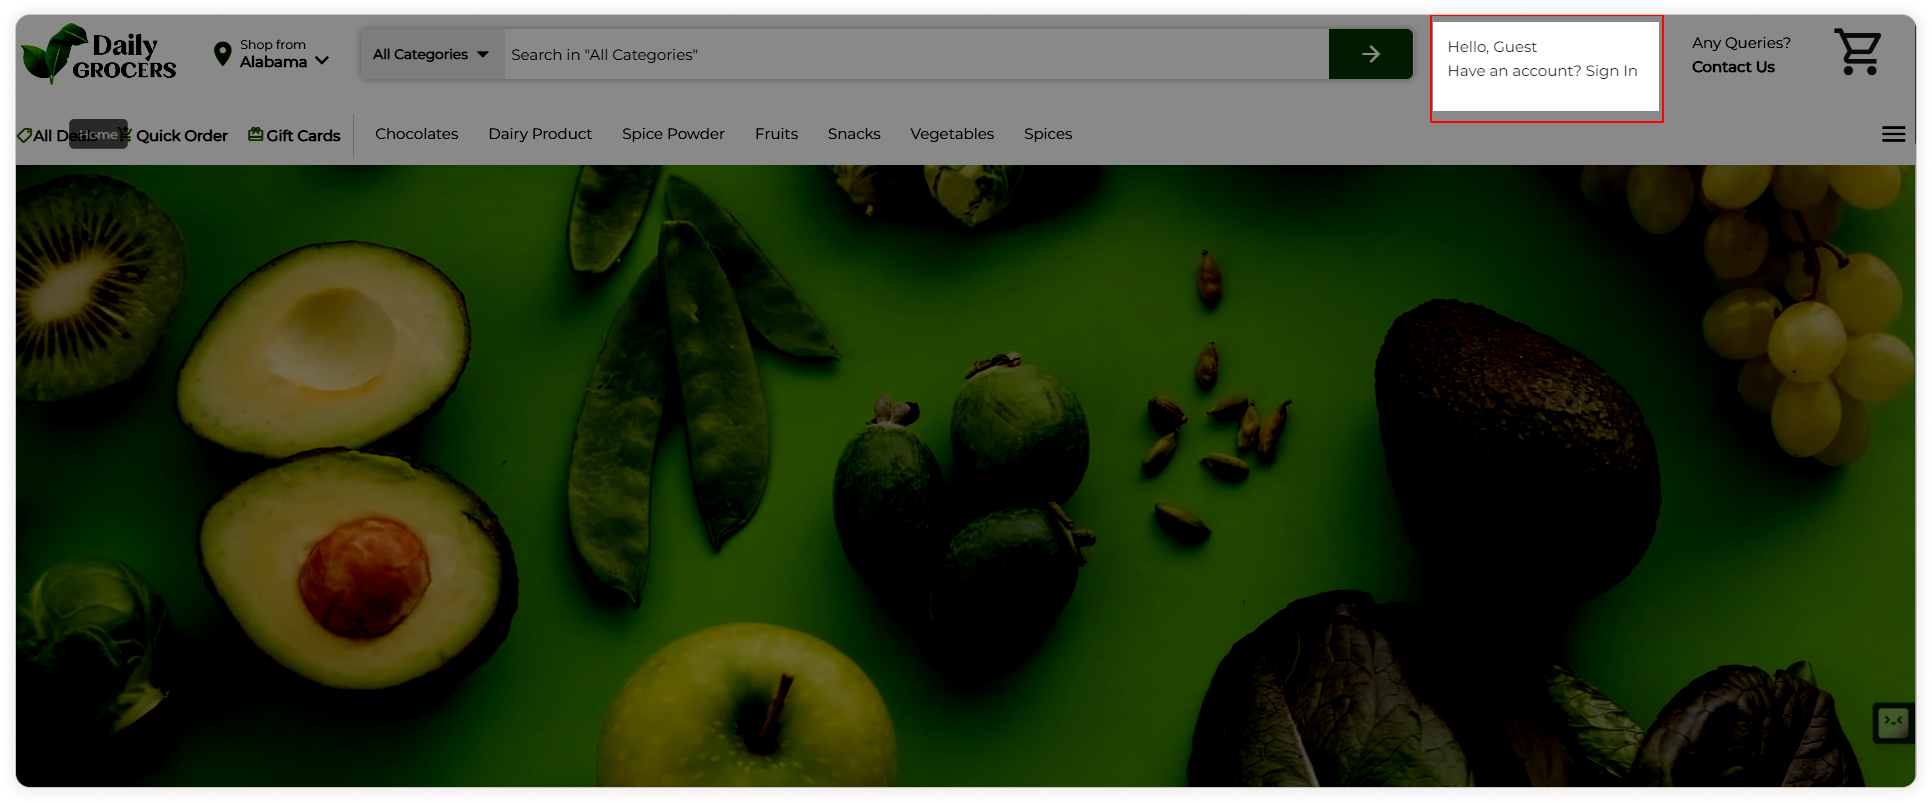The height and width of the screenshot is (804, 1932).
Task: Open the shopping cart
Action: [1857, 52]
